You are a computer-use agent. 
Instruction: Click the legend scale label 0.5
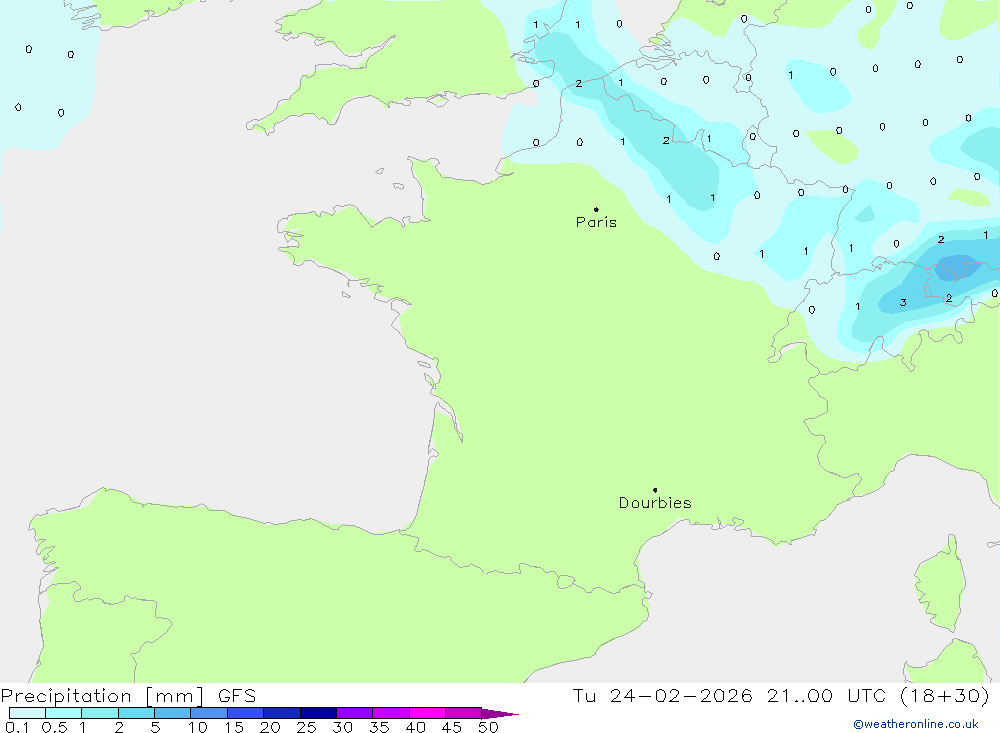point(54,727)
